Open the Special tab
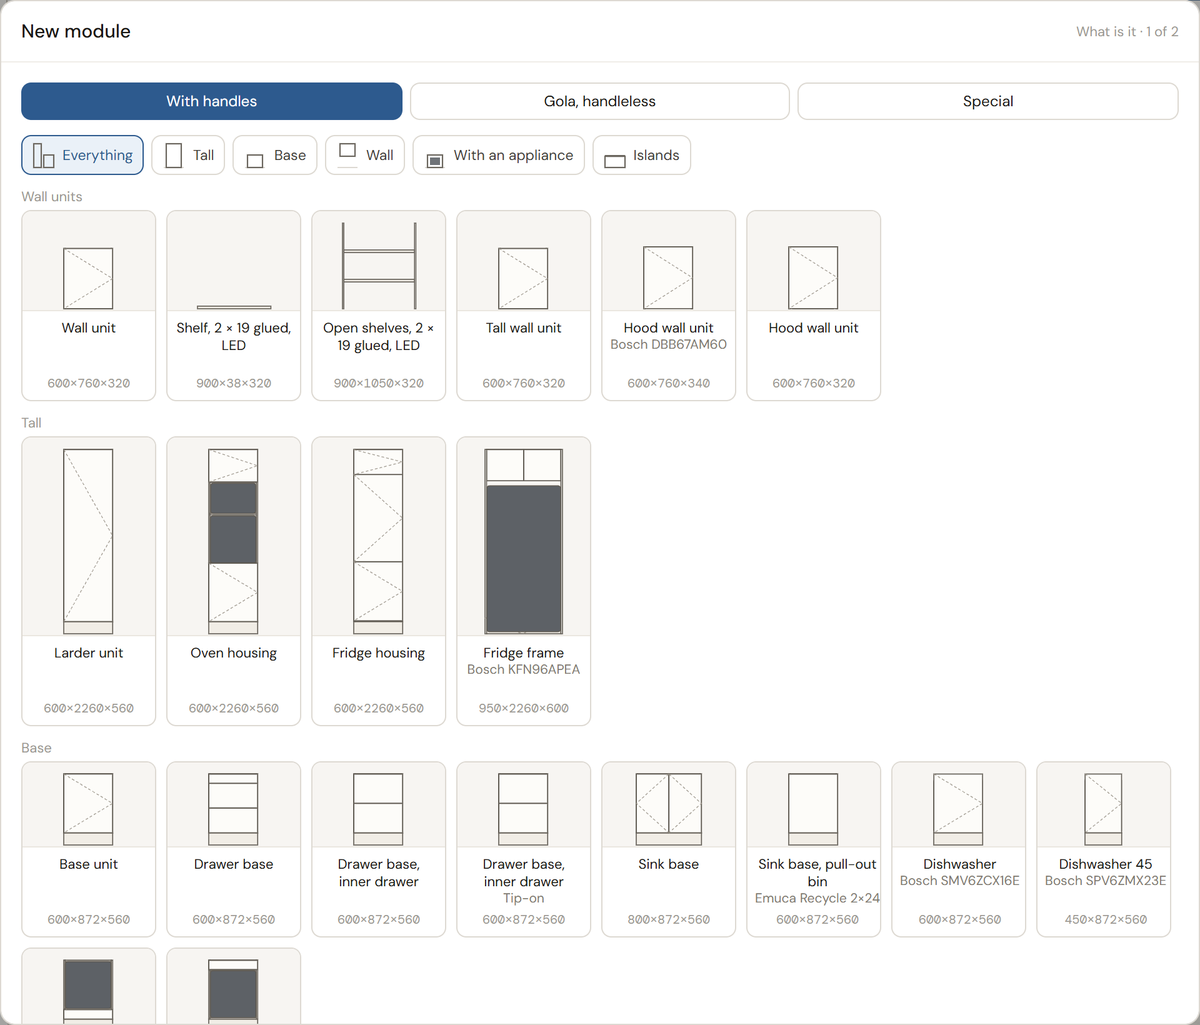This screenshot has width=1200, height=1025. (988, 101)
